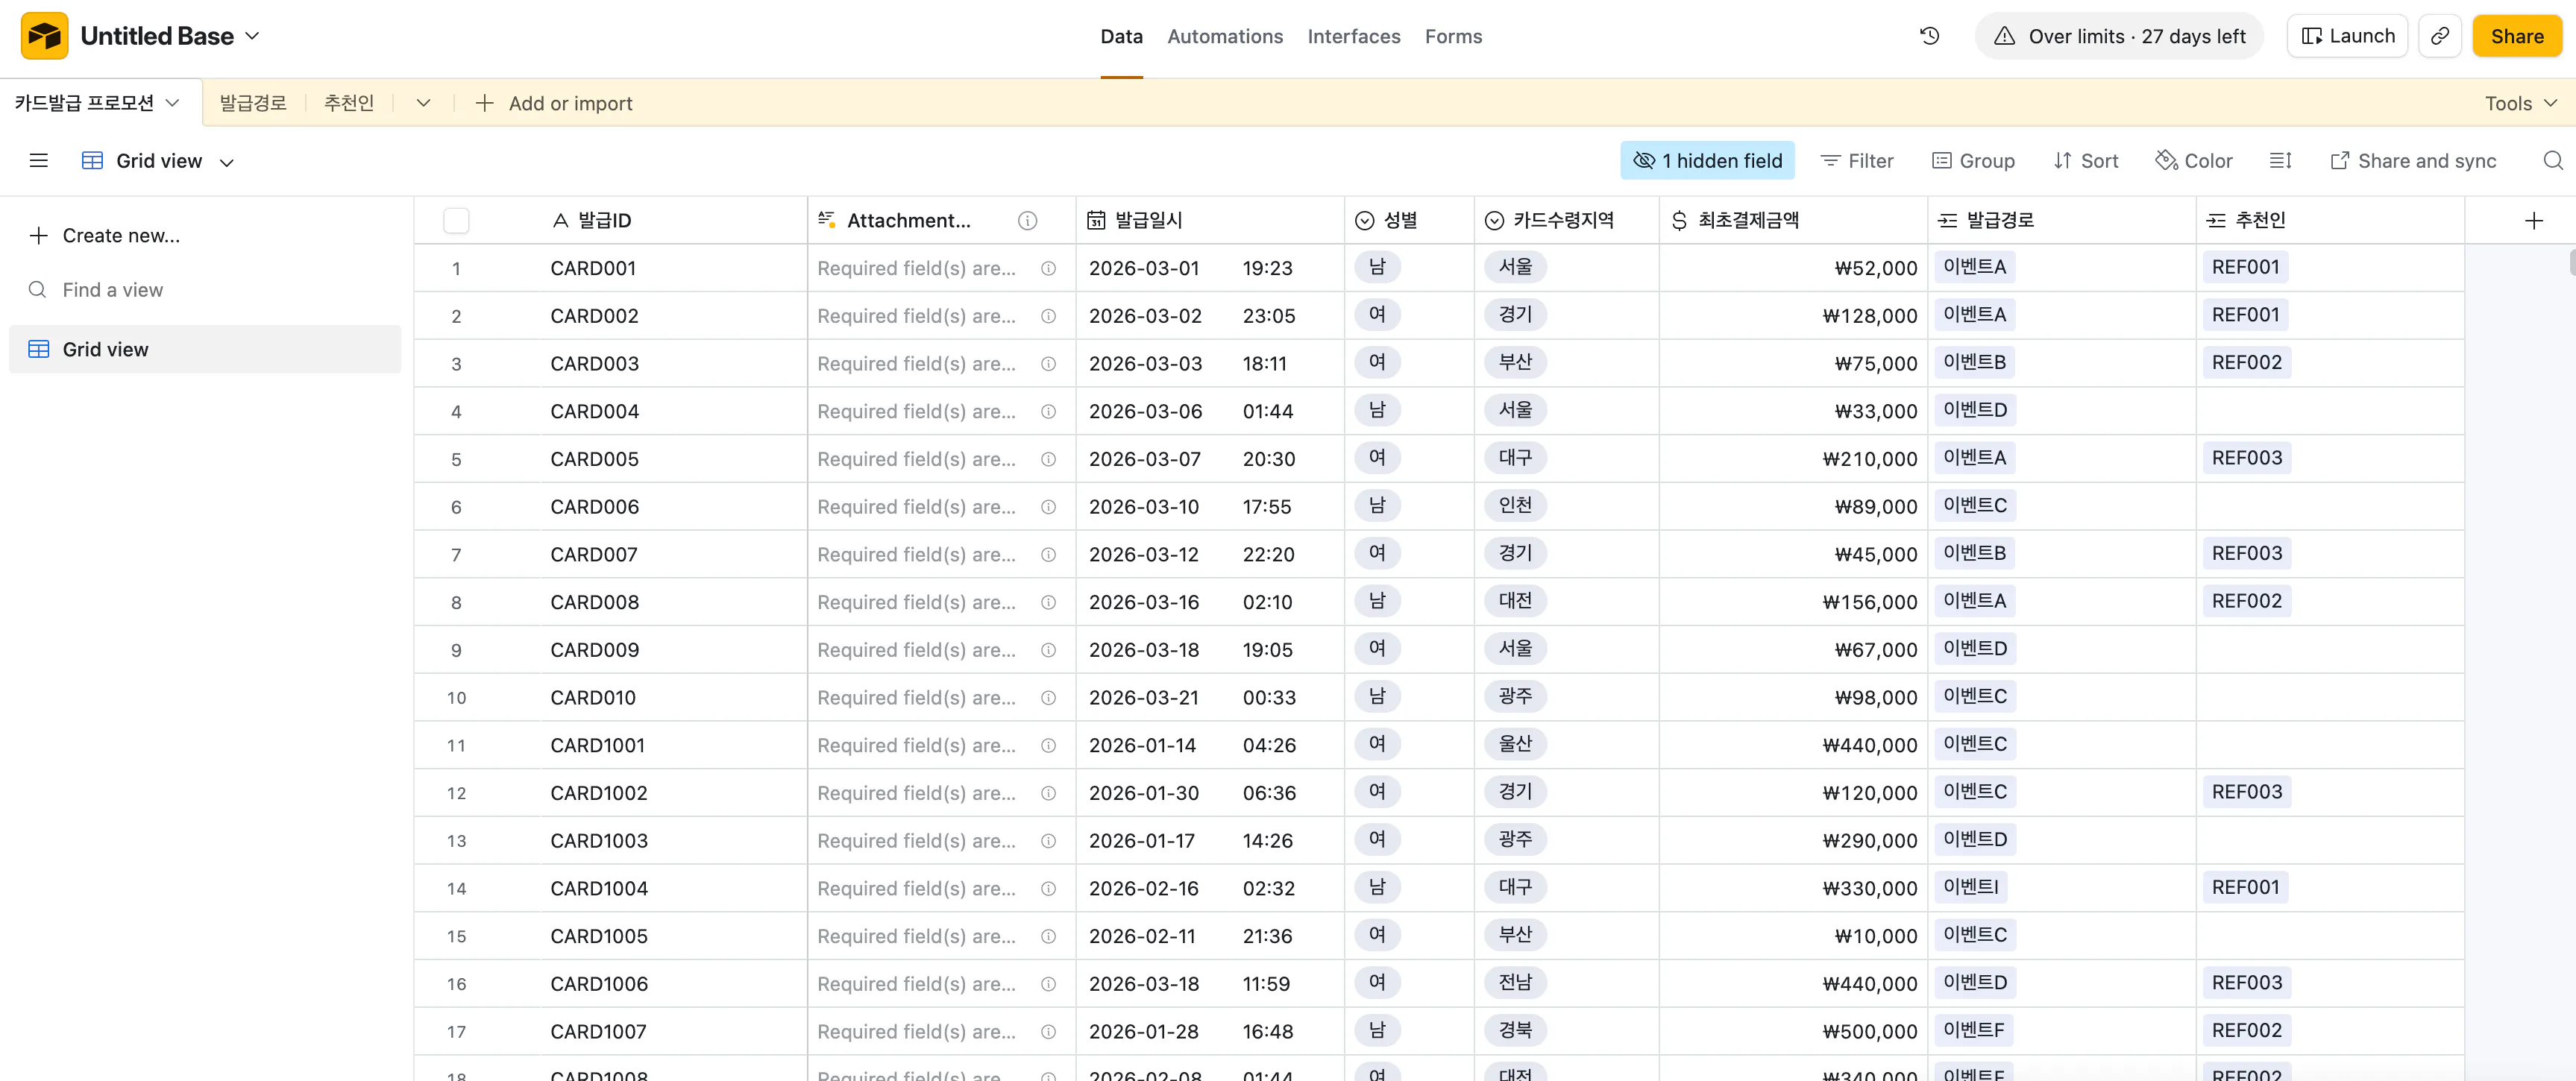Switch to the Automations tab
The width and height of the screenshot is (2576, 1081).
pos(1224,36)
